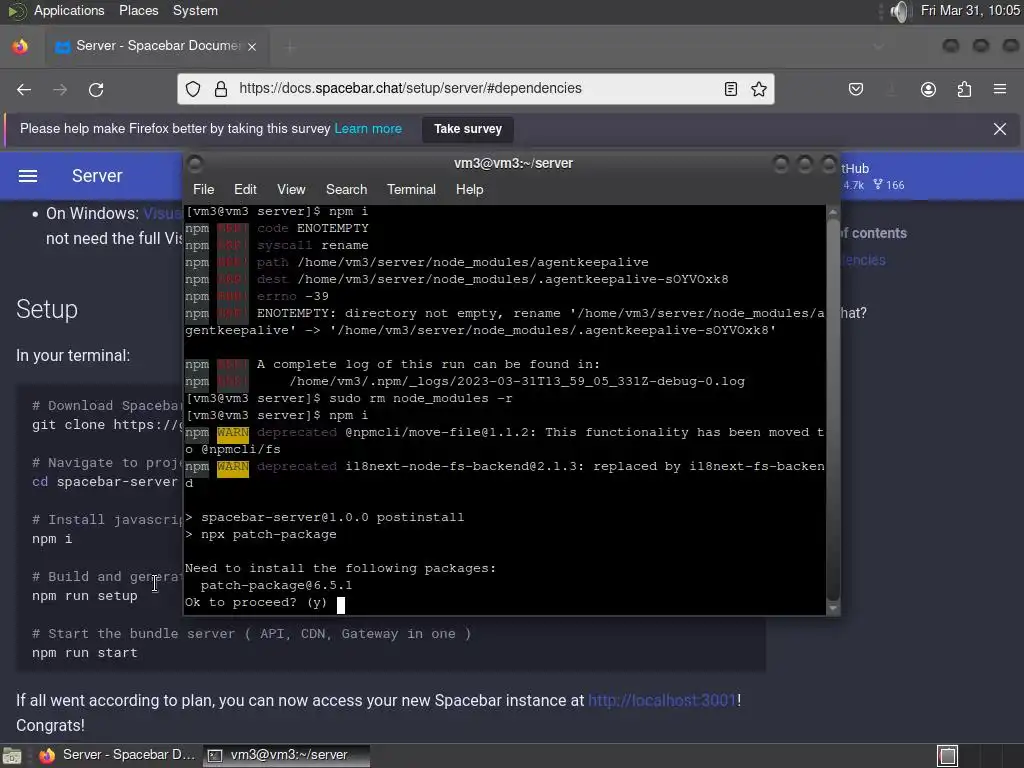
Task: Open the http://localhost:3001 link
Action: pos(662,700)
